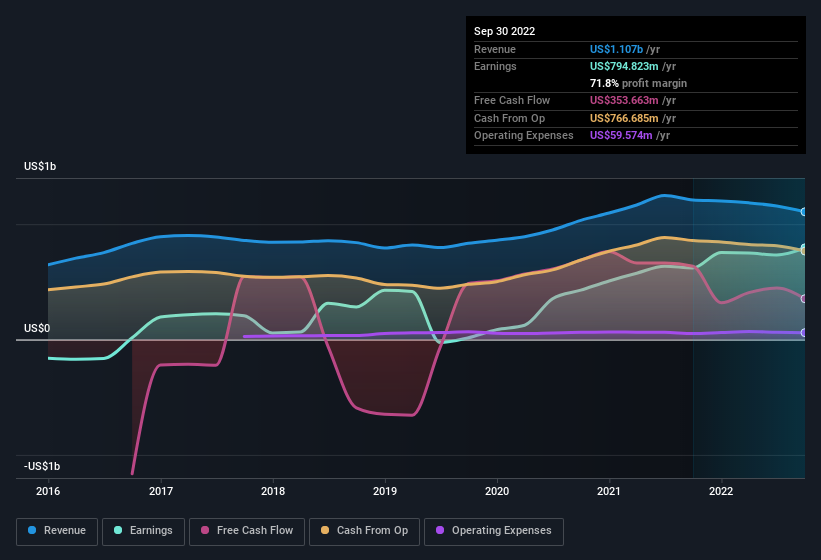This screenshot has height=560, width=821.
Task: Click the US$353.663m free cash flow value
Action: click(x=624, y=100)
